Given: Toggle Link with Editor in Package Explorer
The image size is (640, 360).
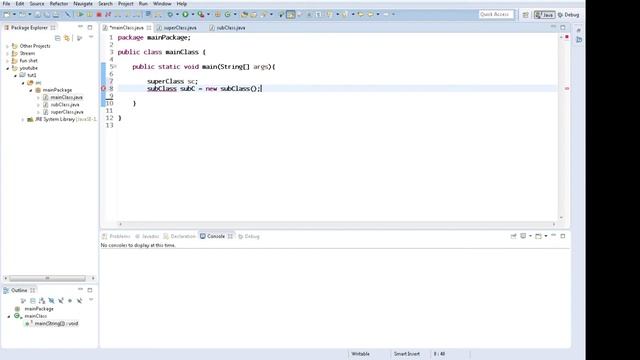Looking at the screenshot, I should click(x=67, y=38).
